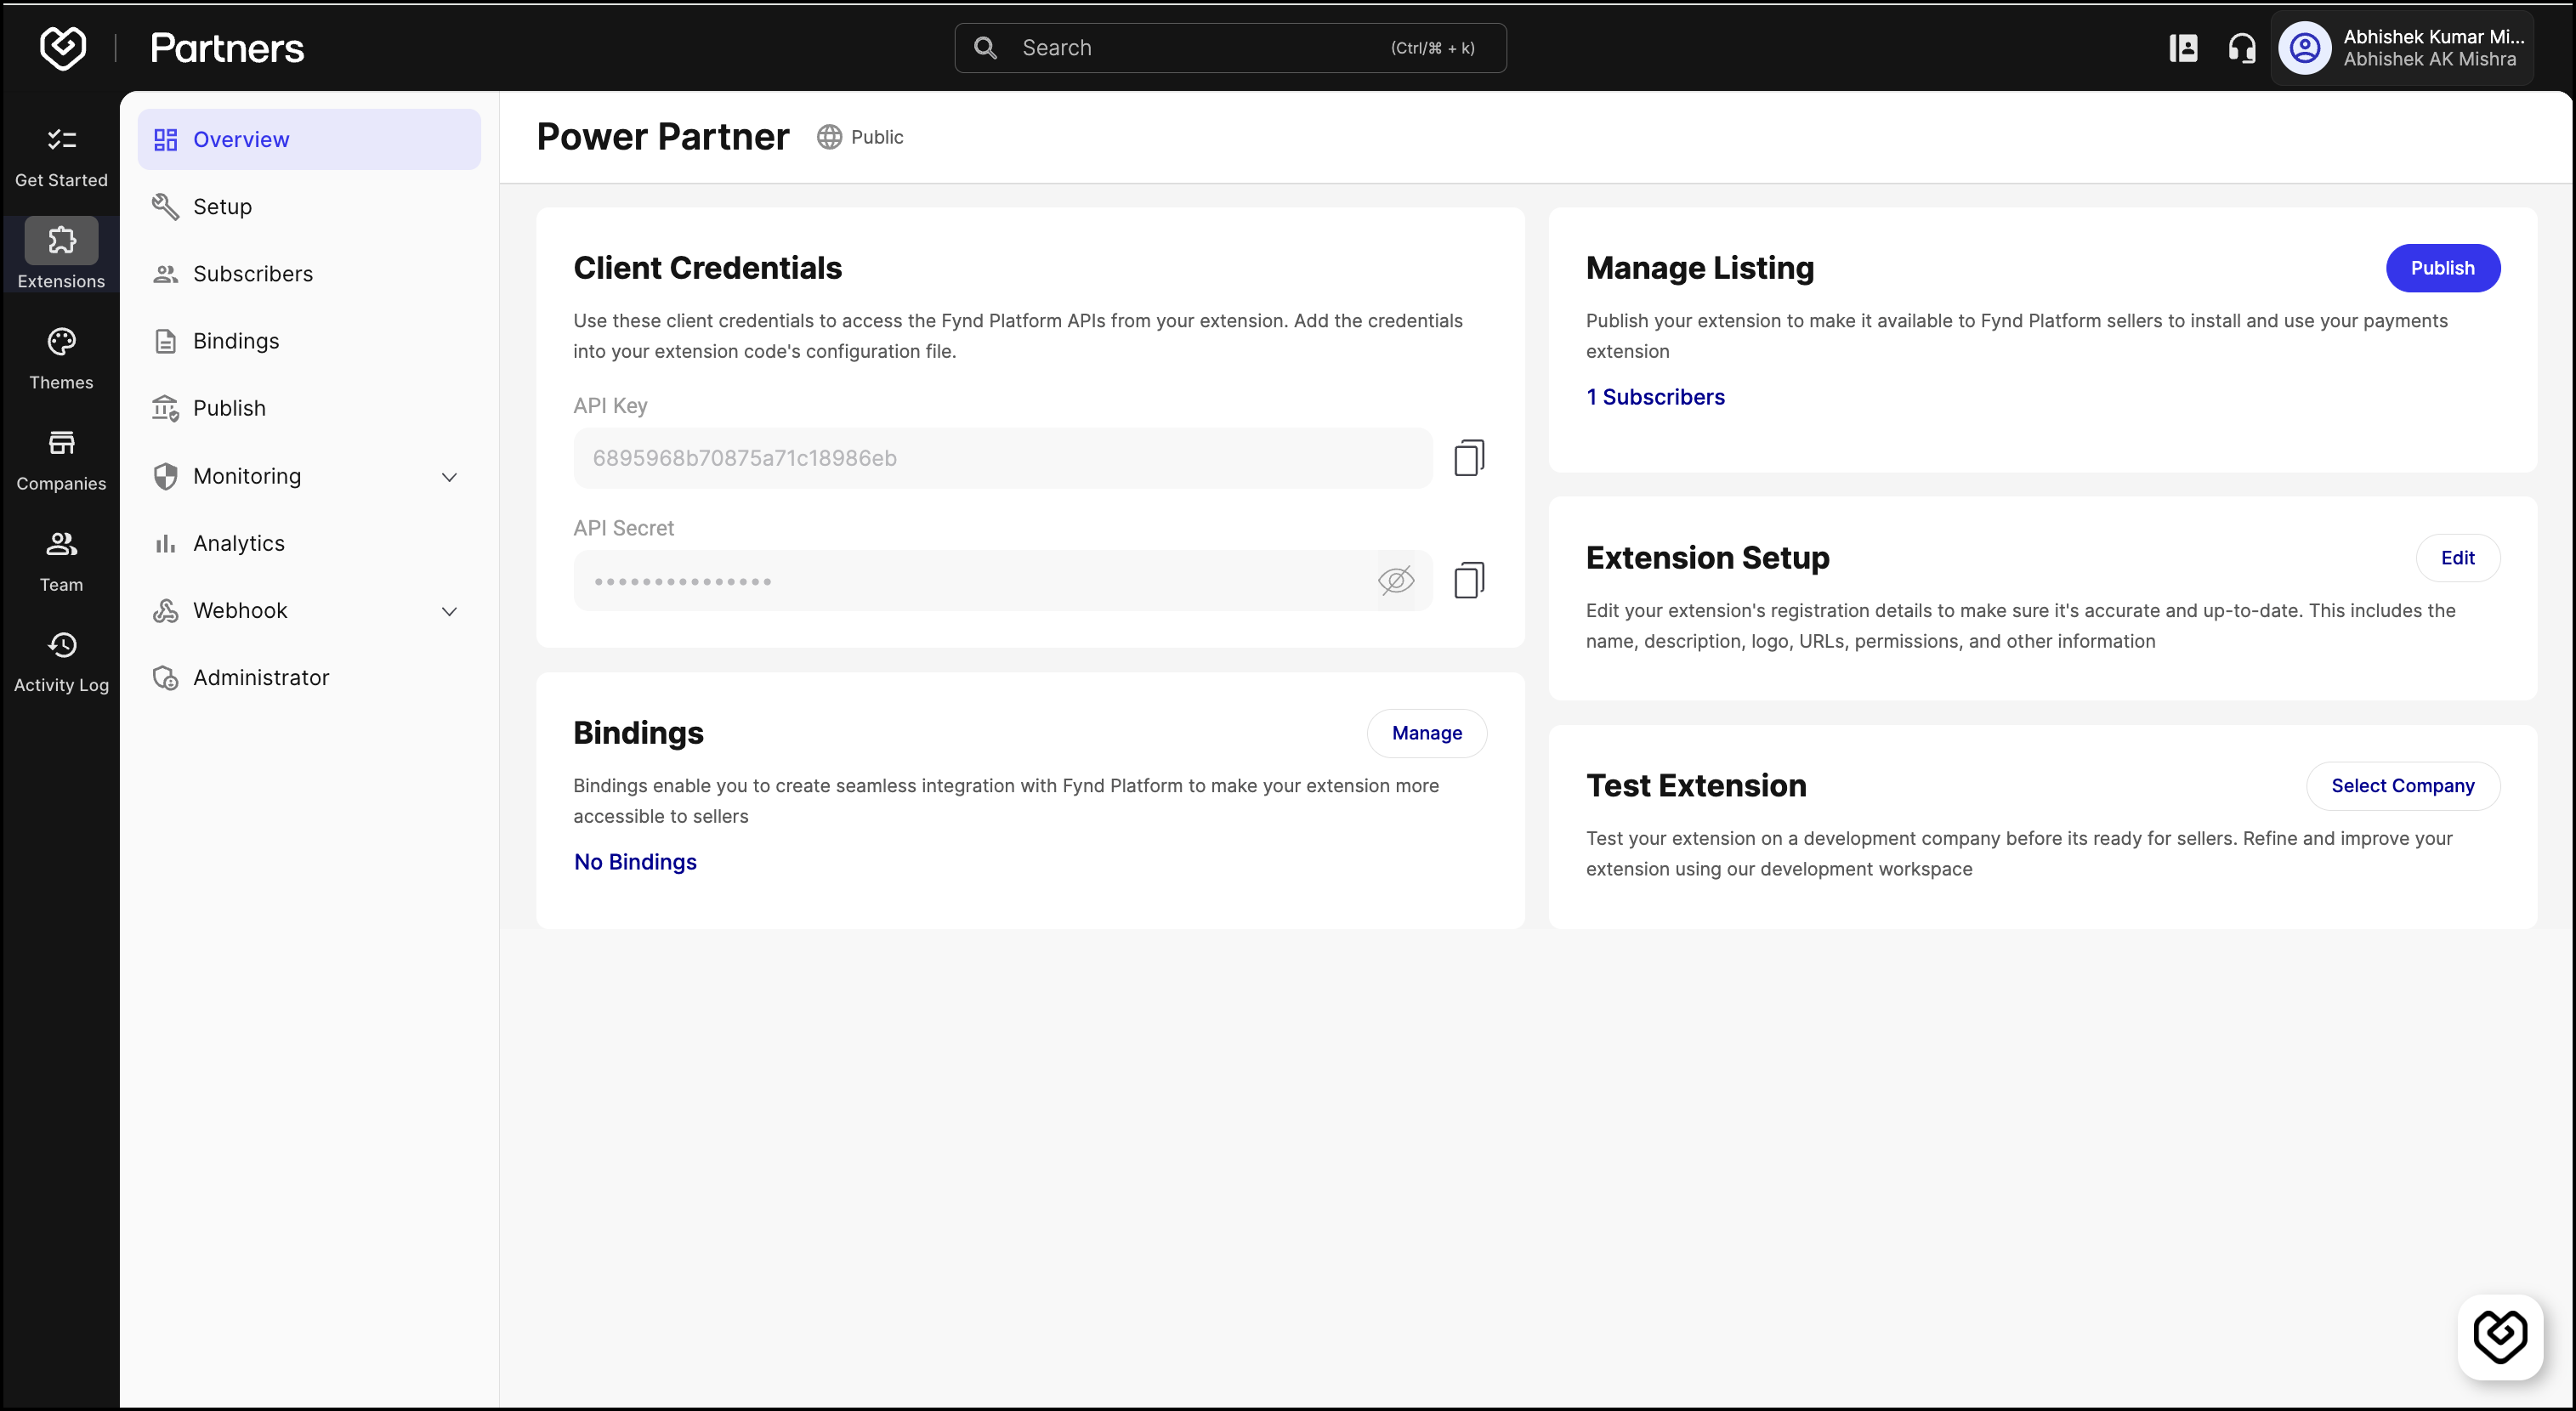
Task: Click the Extension Setup heading
Action: (1707, 558)
